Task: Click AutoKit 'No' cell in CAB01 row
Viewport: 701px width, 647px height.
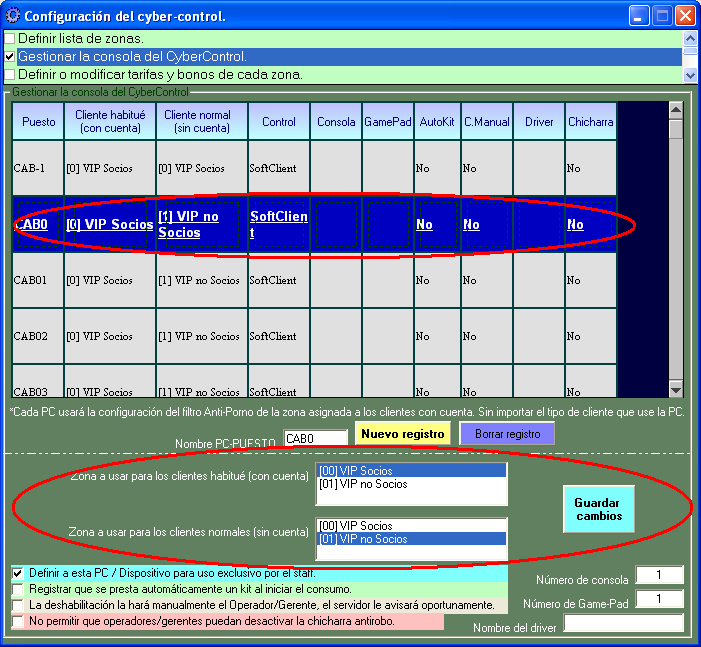Action: (x=437, y=280)
